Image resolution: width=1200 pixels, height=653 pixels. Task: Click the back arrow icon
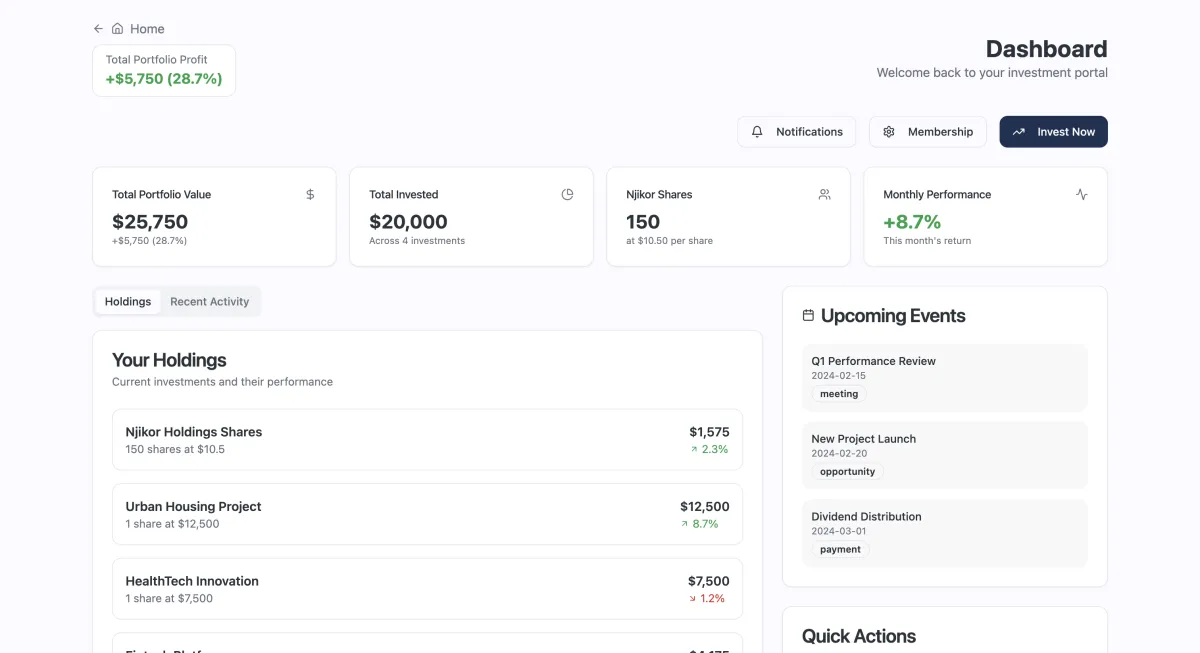[98, 29]
